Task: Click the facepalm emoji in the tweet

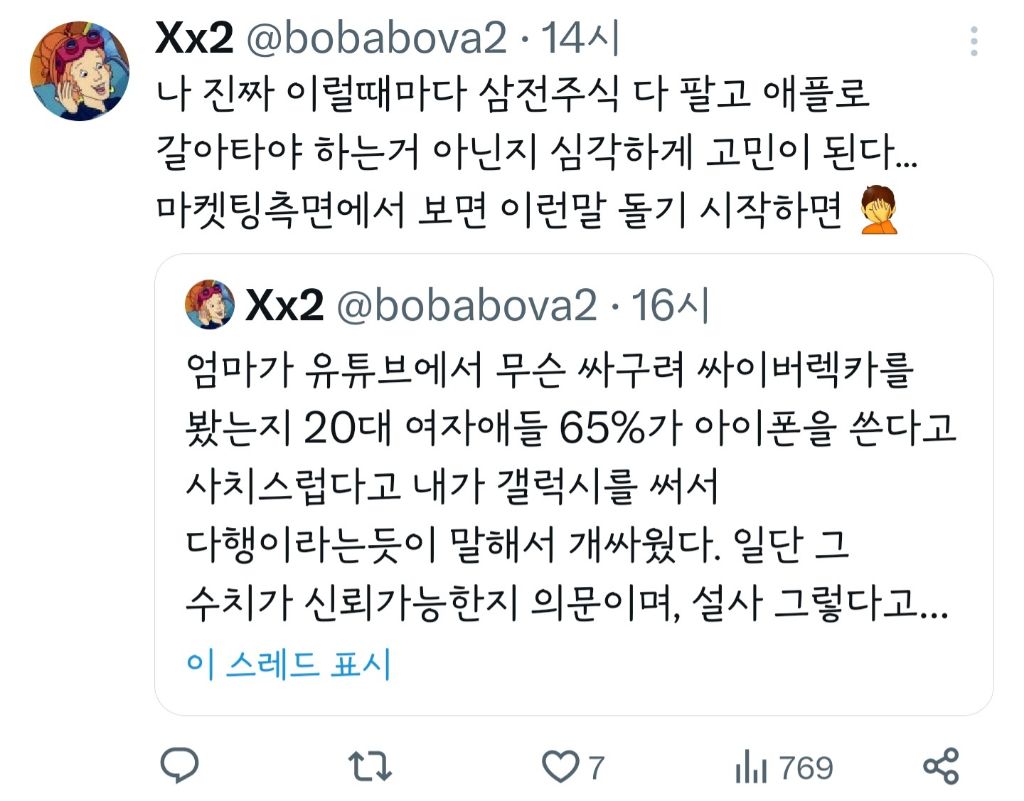Action: (878, 210)
